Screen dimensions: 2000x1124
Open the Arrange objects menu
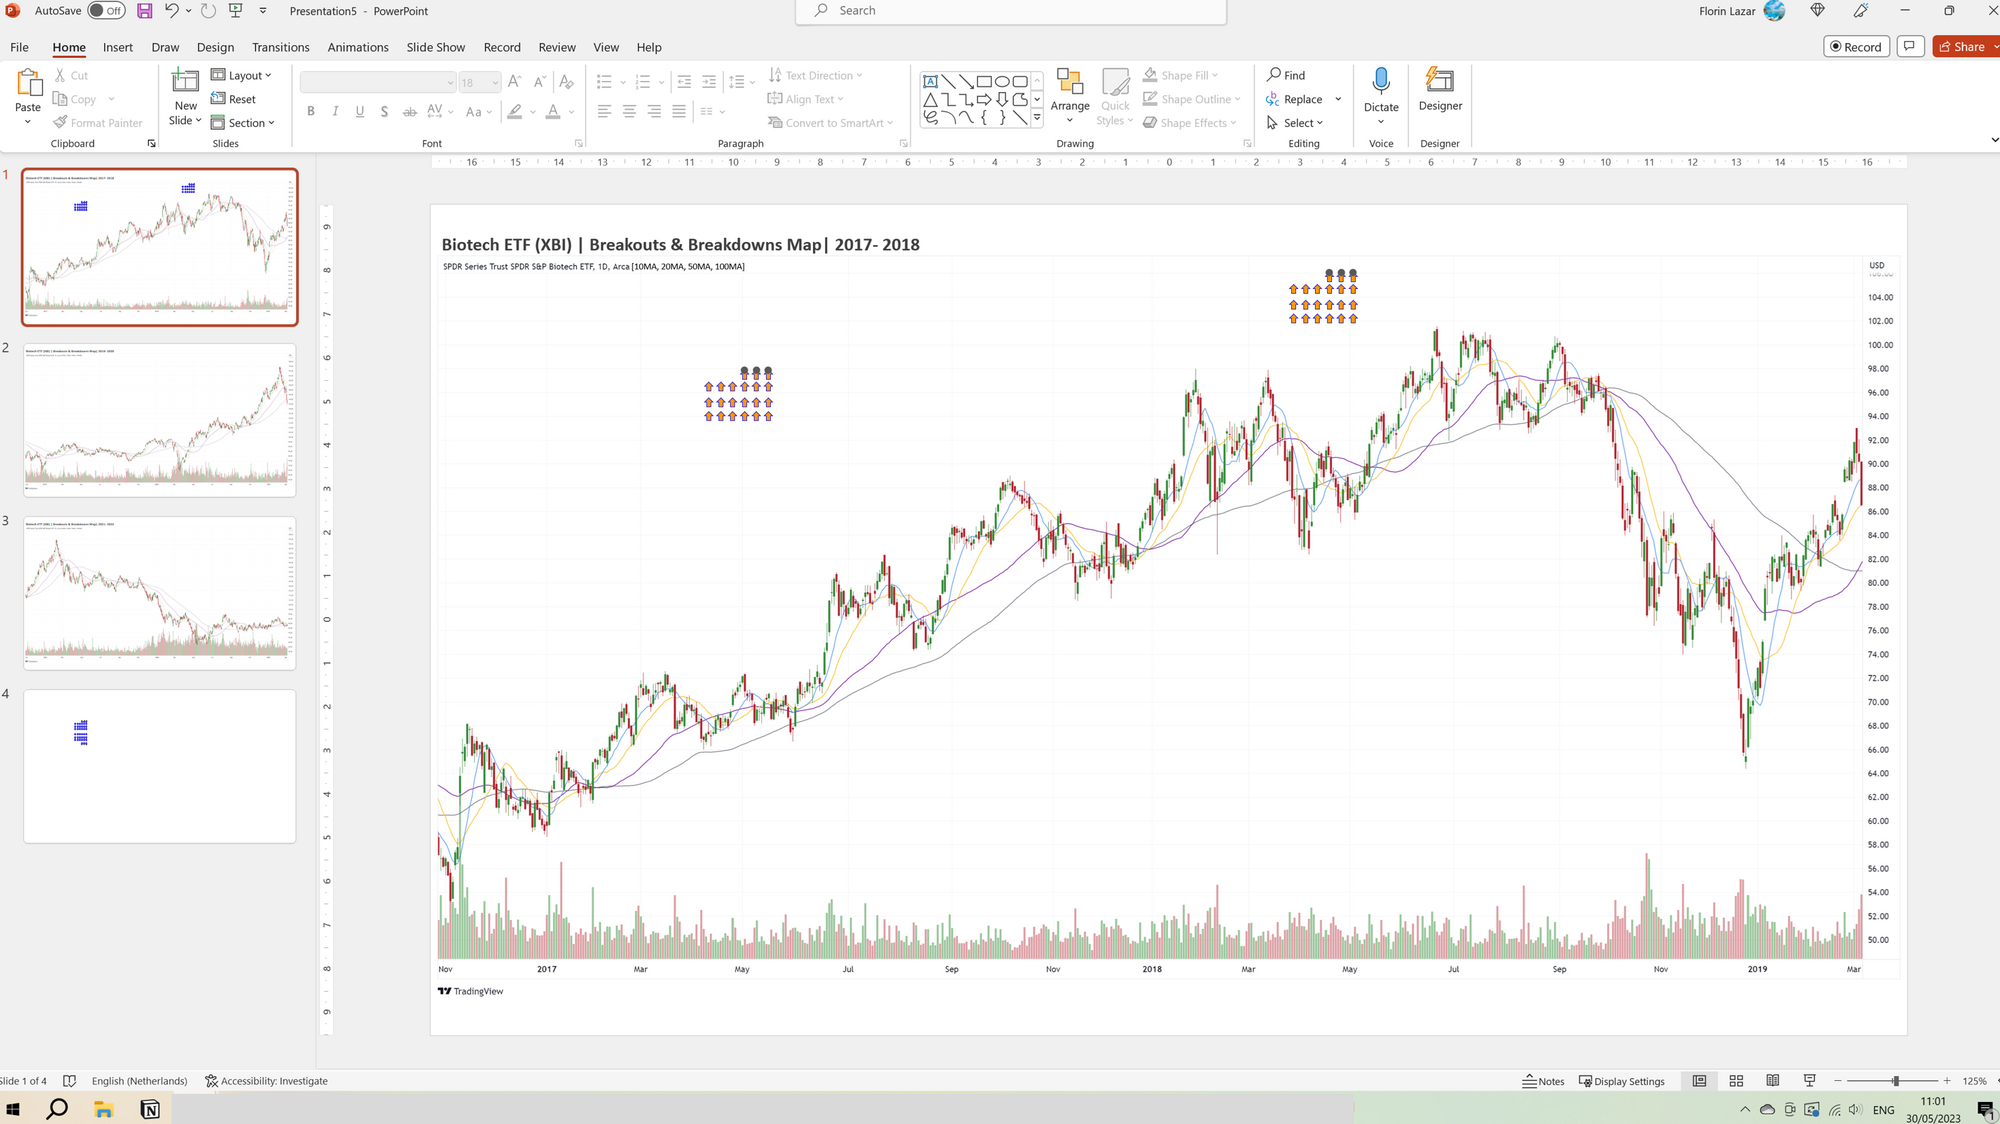click(1070, 97)
